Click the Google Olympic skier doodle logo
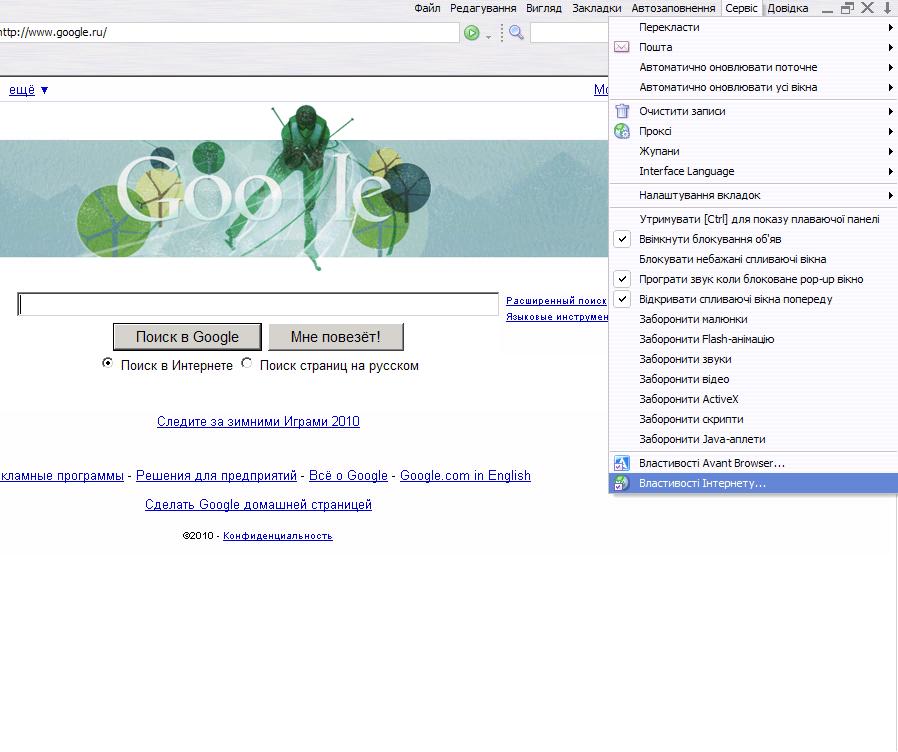898x752 pixels. (x=252, y=188)
